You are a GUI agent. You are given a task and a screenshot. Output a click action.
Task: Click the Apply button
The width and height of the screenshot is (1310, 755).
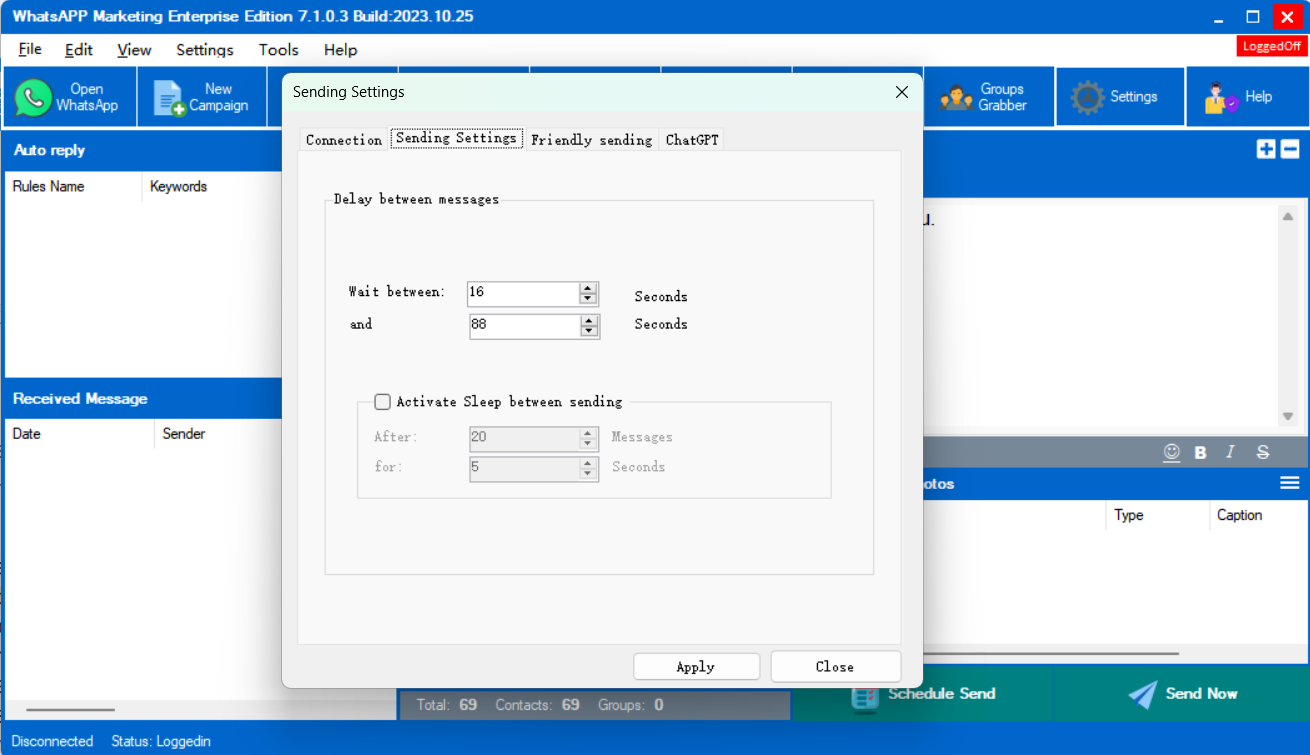coord(696,667)
